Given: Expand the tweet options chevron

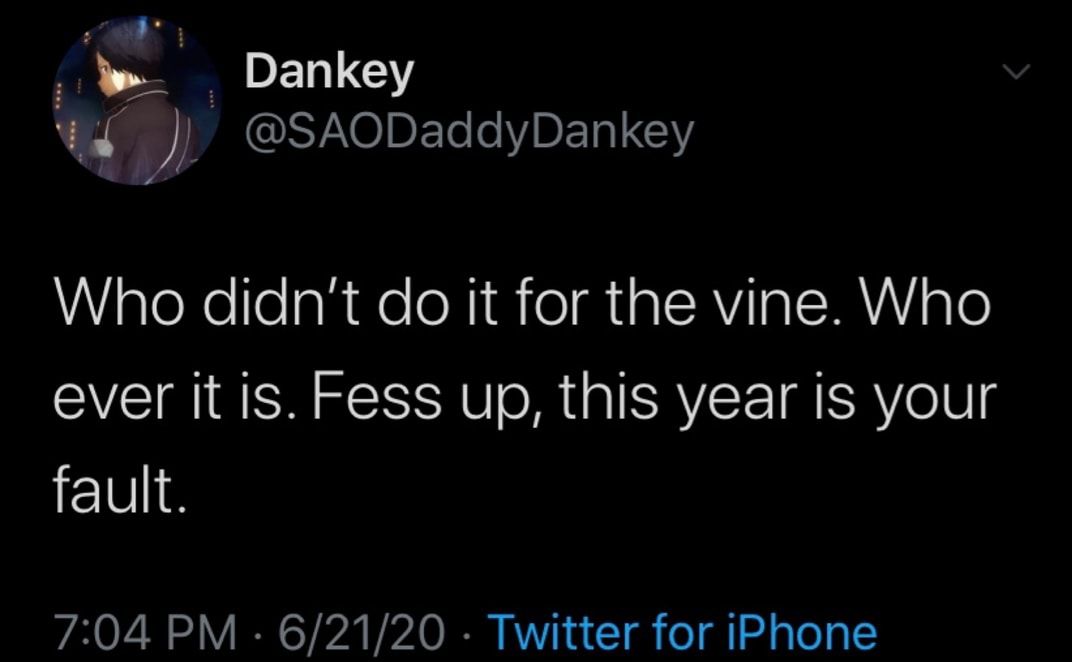Looking at the screenshot, I should [1016, 71].
